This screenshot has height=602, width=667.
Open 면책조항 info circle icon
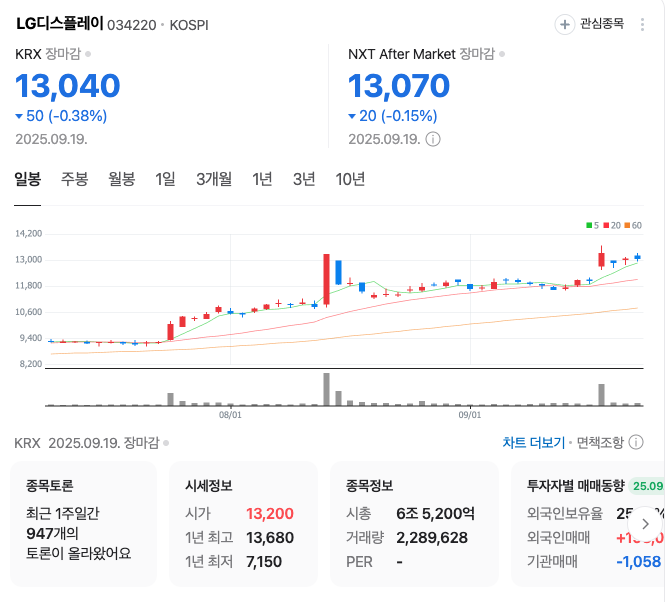636,442
